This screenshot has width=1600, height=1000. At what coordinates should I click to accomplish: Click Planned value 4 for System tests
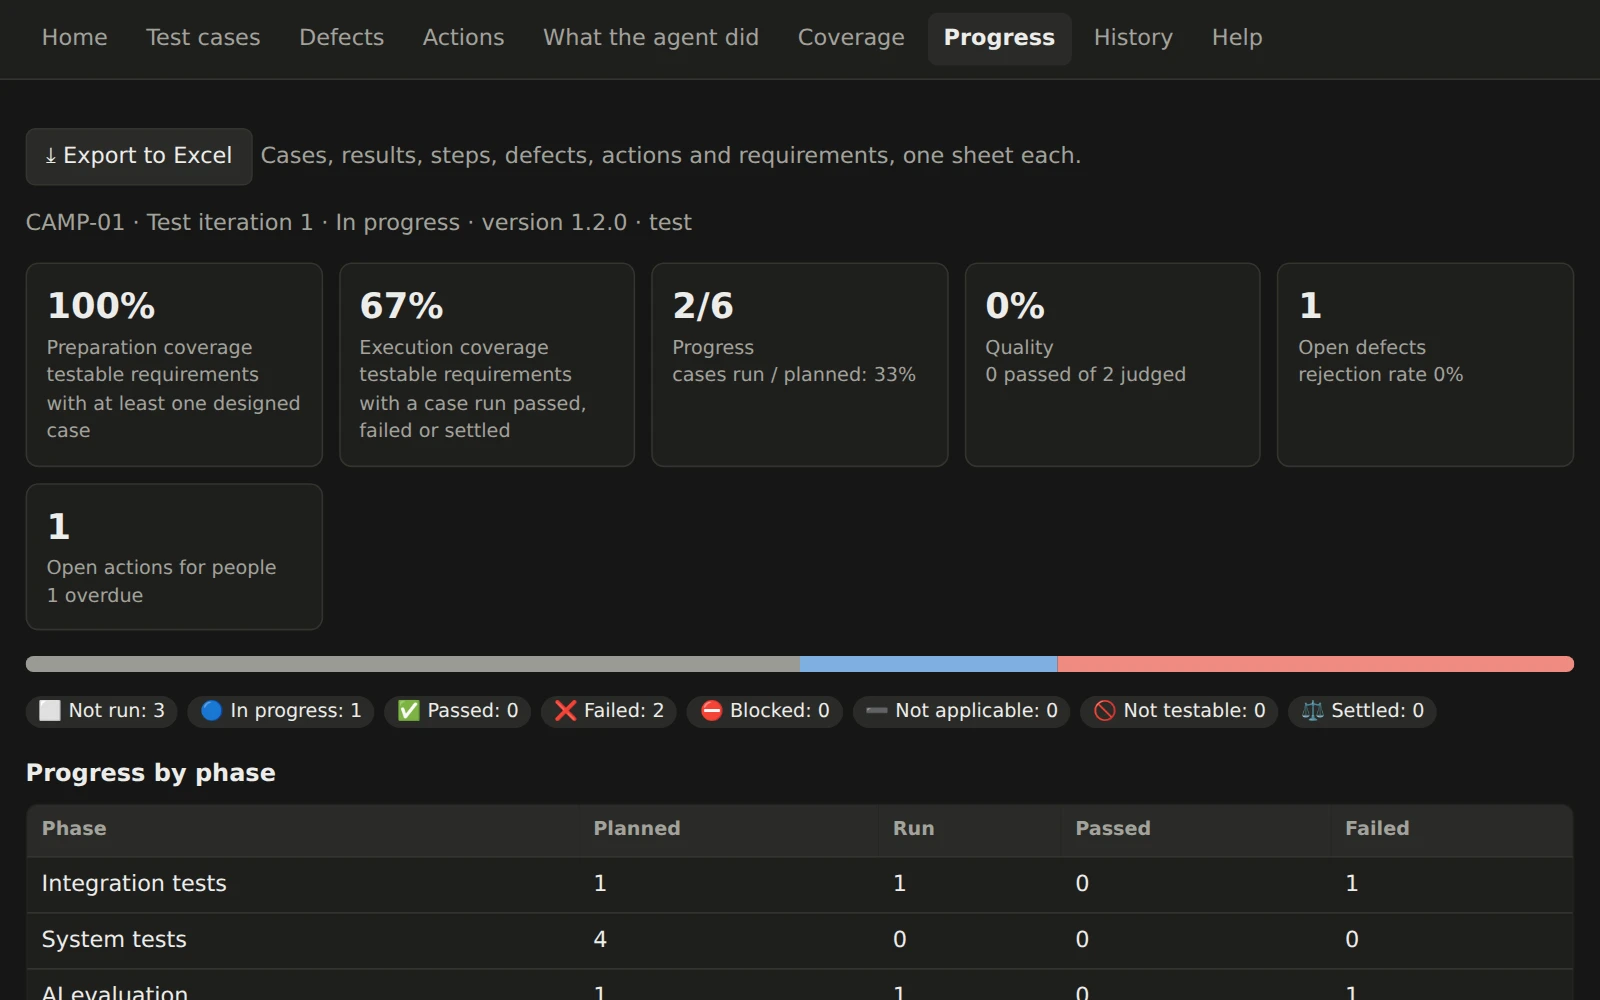[x=600, y=940]
